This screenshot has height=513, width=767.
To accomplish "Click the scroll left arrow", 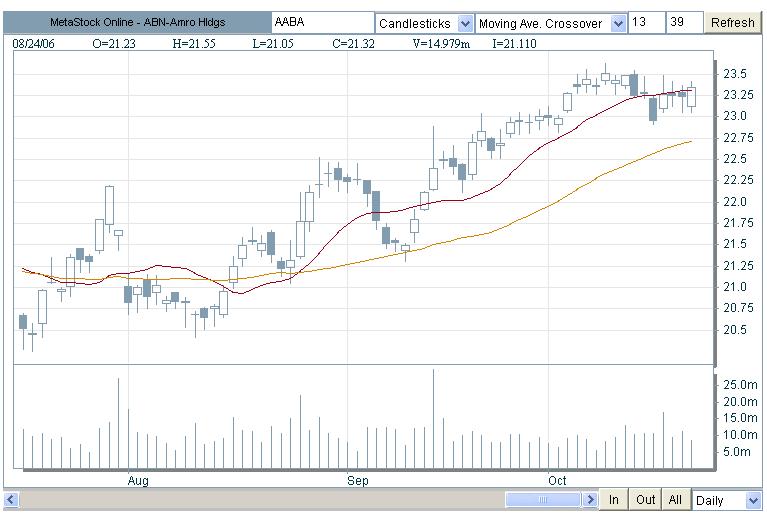I will (11, 499).
